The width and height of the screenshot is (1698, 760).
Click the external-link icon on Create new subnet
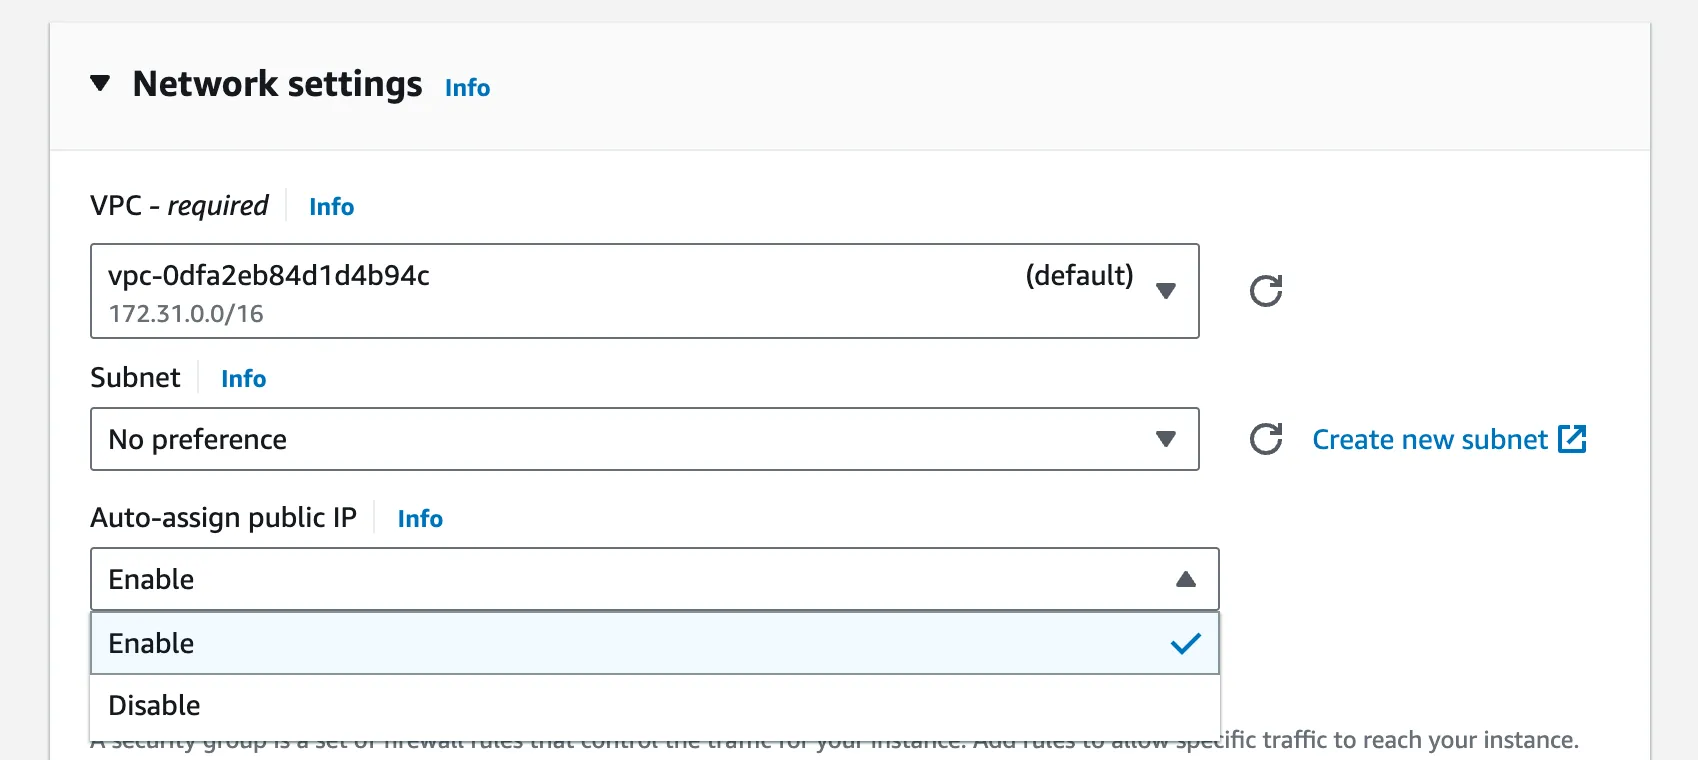click(1574, 438)
